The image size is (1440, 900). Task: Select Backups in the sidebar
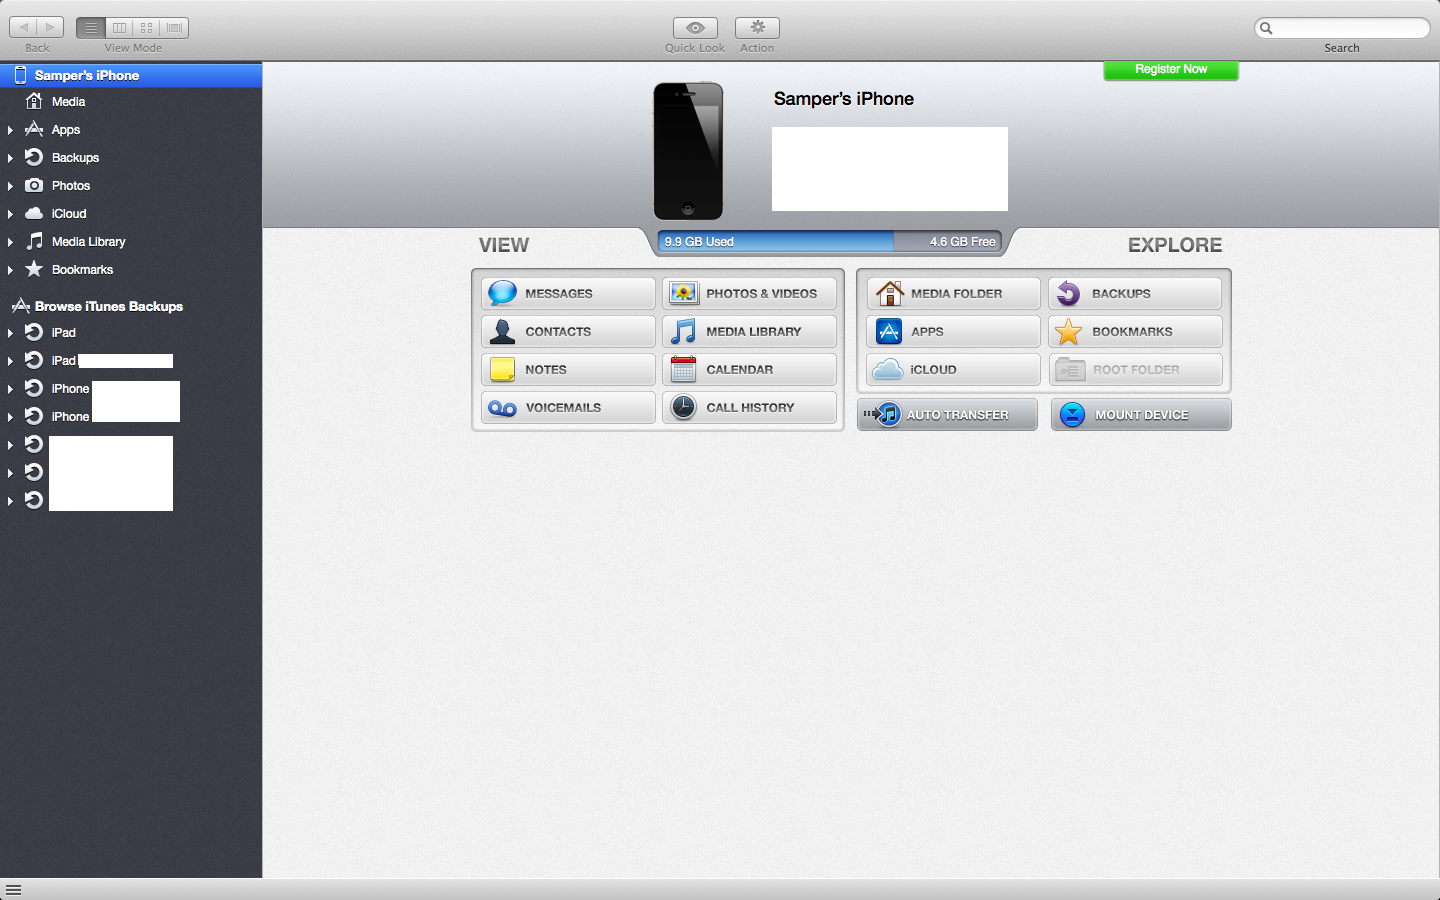click(x=131, y=157)
